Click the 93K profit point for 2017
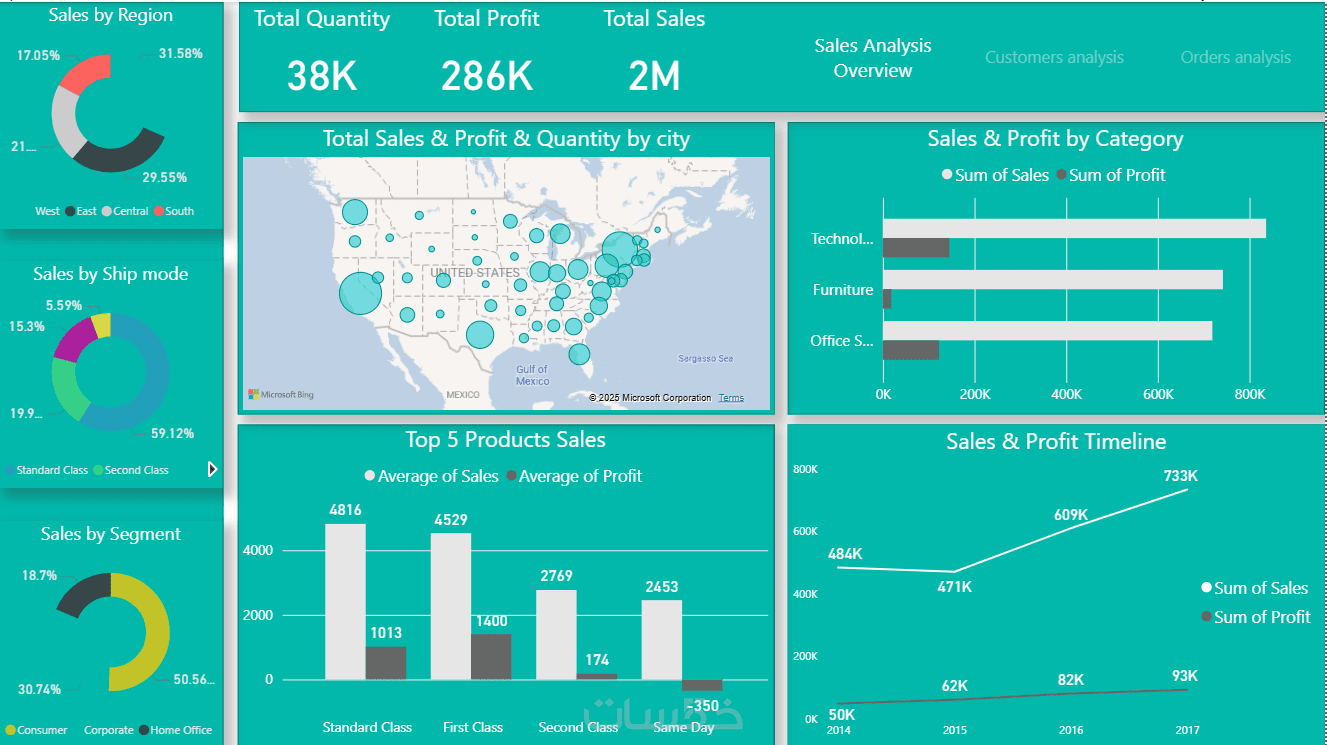 tap(1187, 690)
